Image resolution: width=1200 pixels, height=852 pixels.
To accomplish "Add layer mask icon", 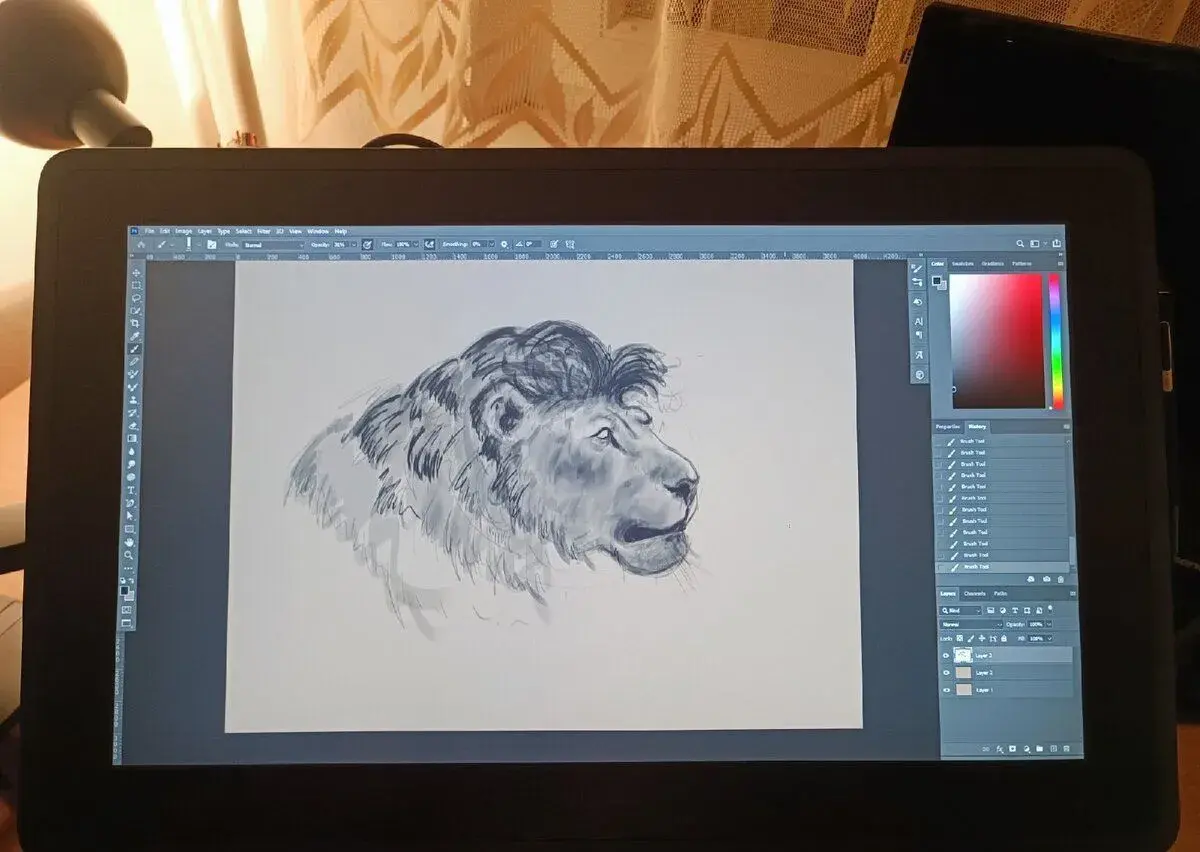I will (x=1012, y=748).
